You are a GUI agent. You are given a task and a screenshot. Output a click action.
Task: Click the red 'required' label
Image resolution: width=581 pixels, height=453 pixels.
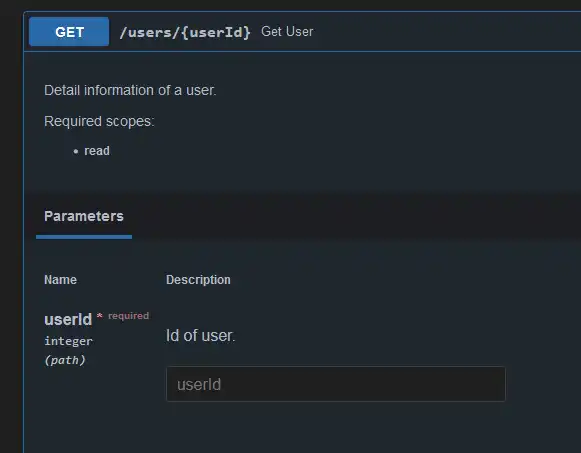pos(129,316)
